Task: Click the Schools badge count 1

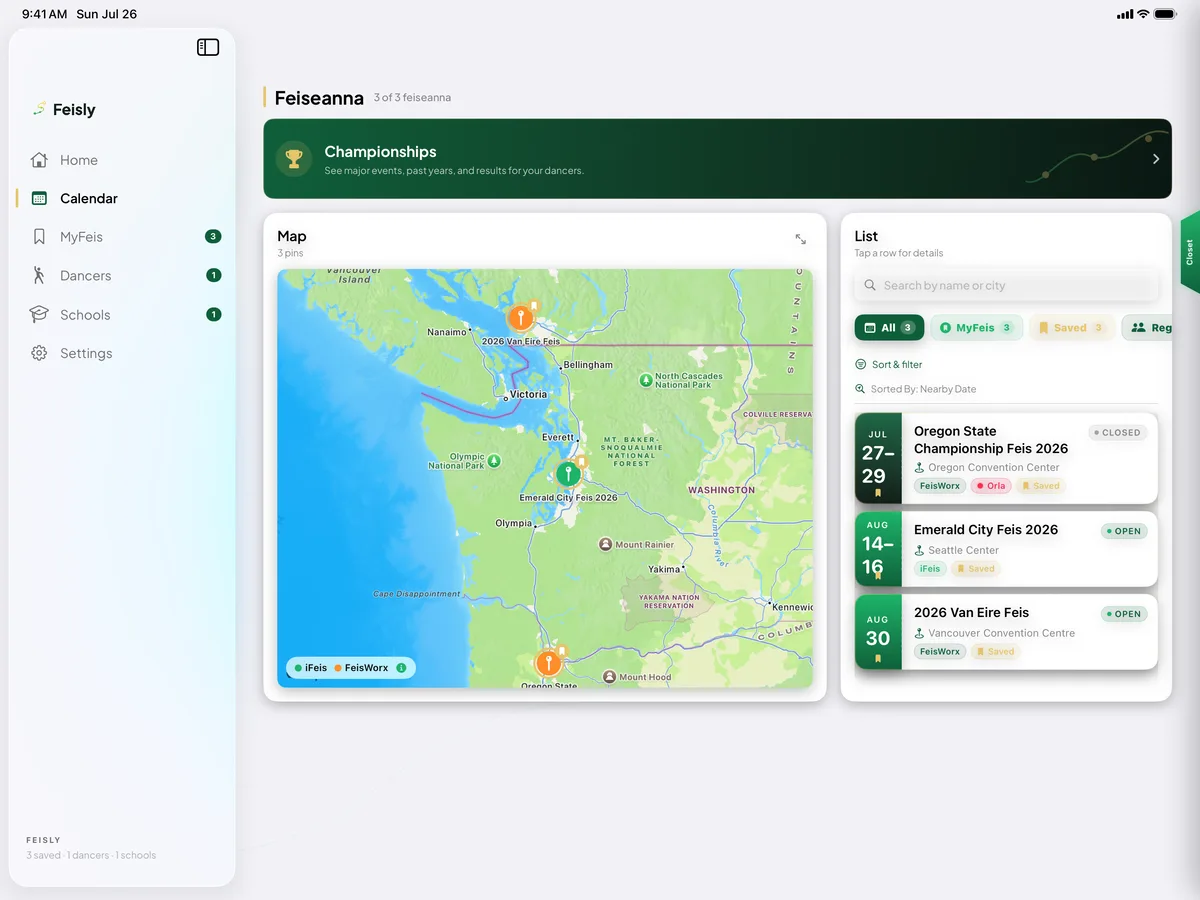Action: point(213,314)
